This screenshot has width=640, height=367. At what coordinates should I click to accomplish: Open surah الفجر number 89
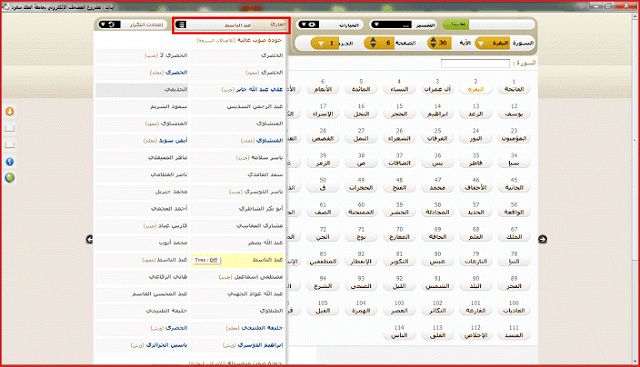coord(514,286)
